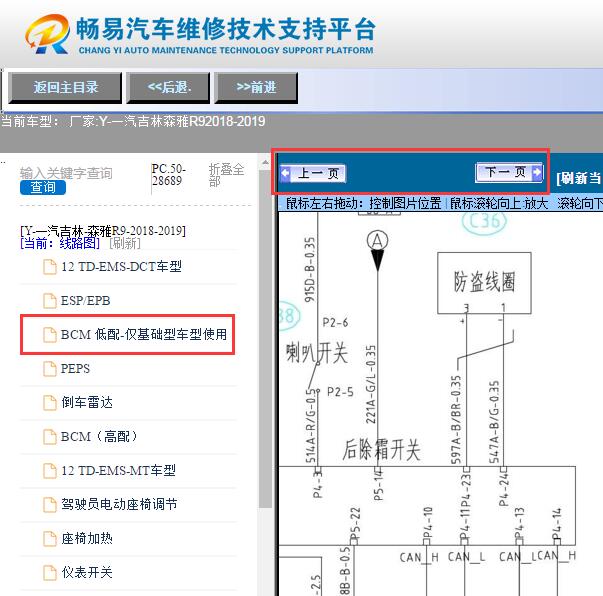
Task: Click file icon beside 12 TD-EMS-DCT车型
Action: pos(50,267)
